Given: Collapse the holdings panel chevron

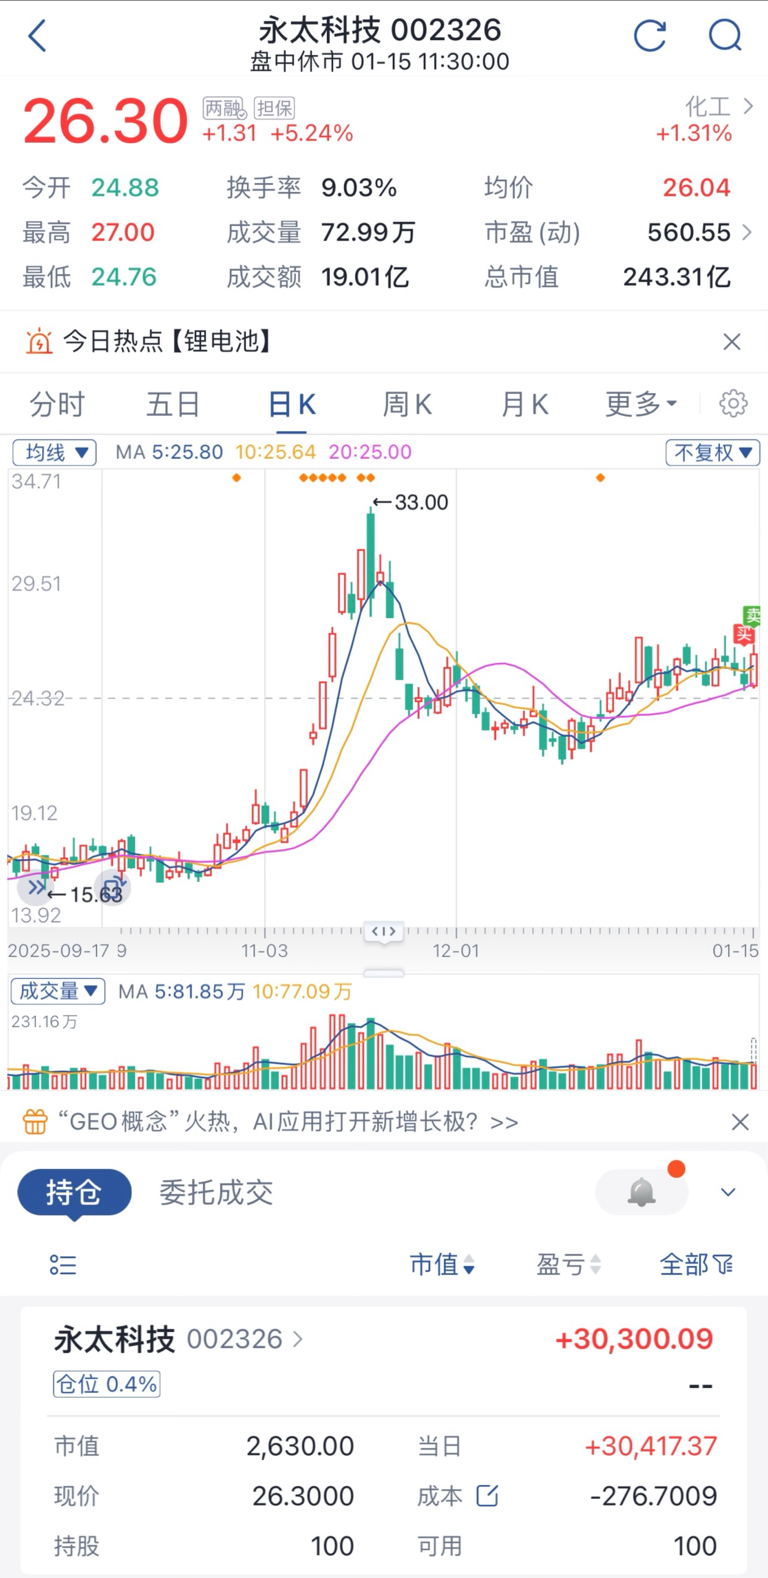Looking at the screenshot, I should (x=728, y=1192).
